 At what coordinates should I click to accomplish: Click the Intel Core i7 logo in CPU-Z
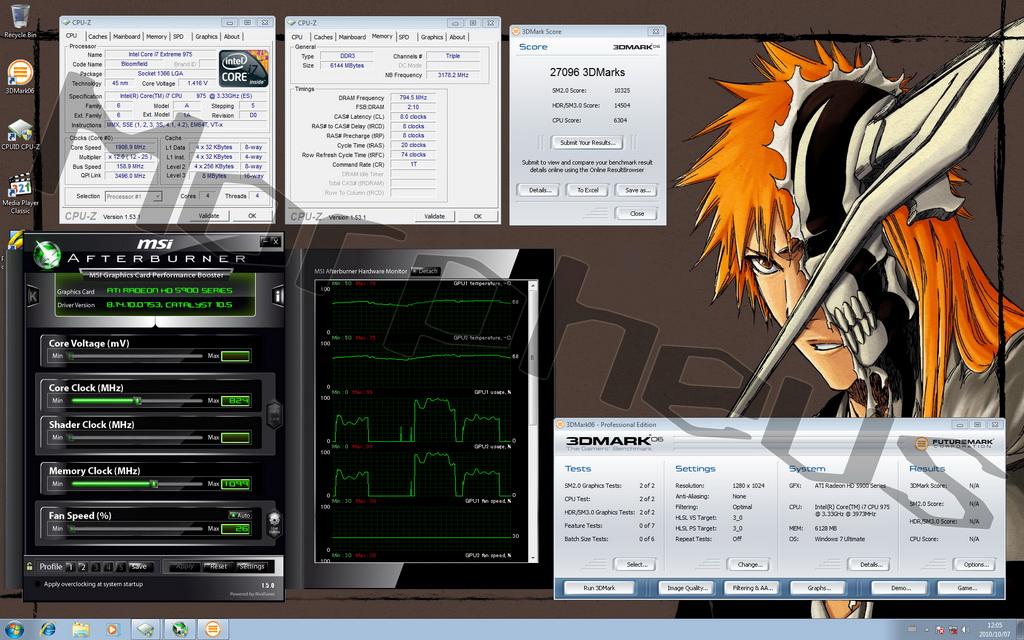pos(242,69)
